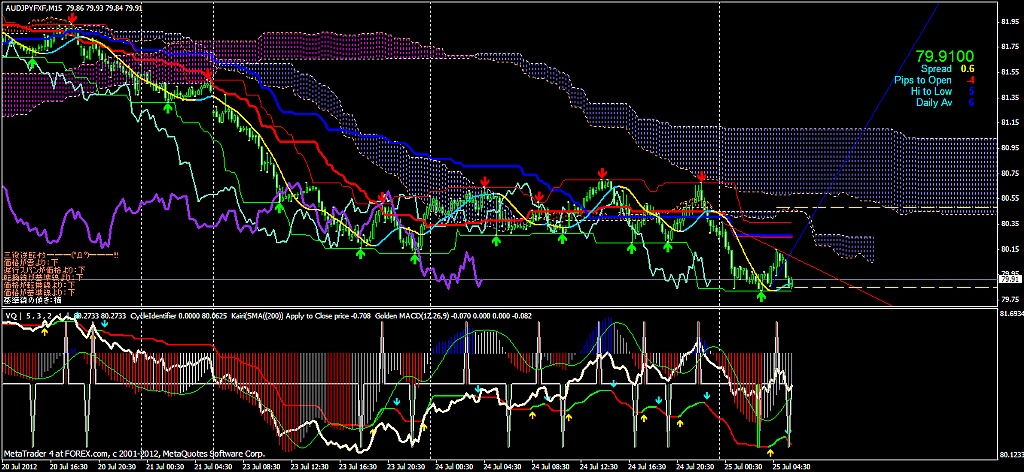Click the indicator yellow arrow above 23 Jul 16:30

[x=373, y=431]
